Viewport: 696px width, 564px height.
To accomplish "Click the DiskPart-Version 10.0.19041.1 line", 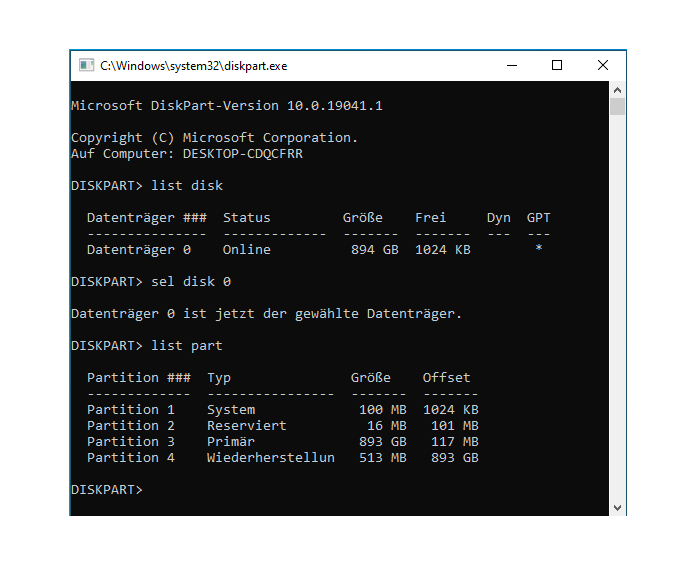I will tap(227, 106).
